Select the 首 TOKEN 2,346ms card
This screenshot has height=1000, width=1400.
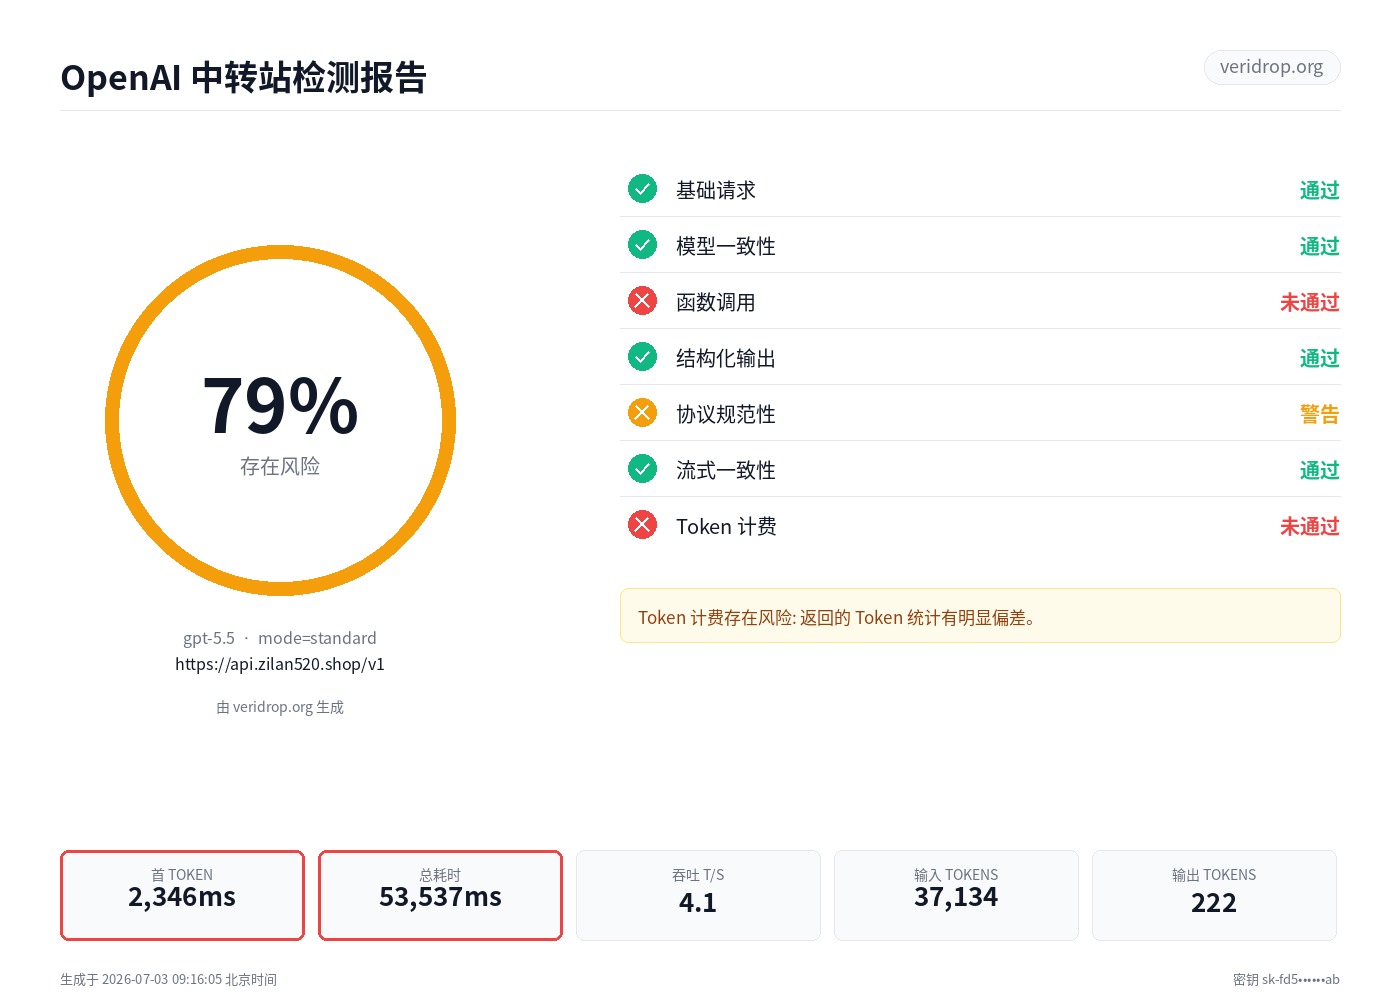182,895
